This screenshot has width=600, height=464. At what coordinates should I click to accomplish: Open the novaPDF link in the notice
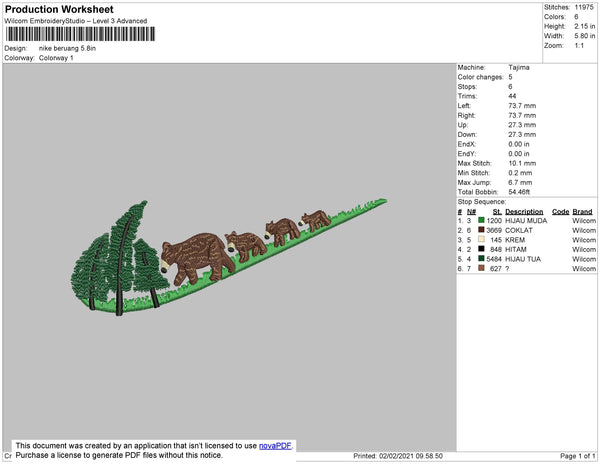coord(276,445)
